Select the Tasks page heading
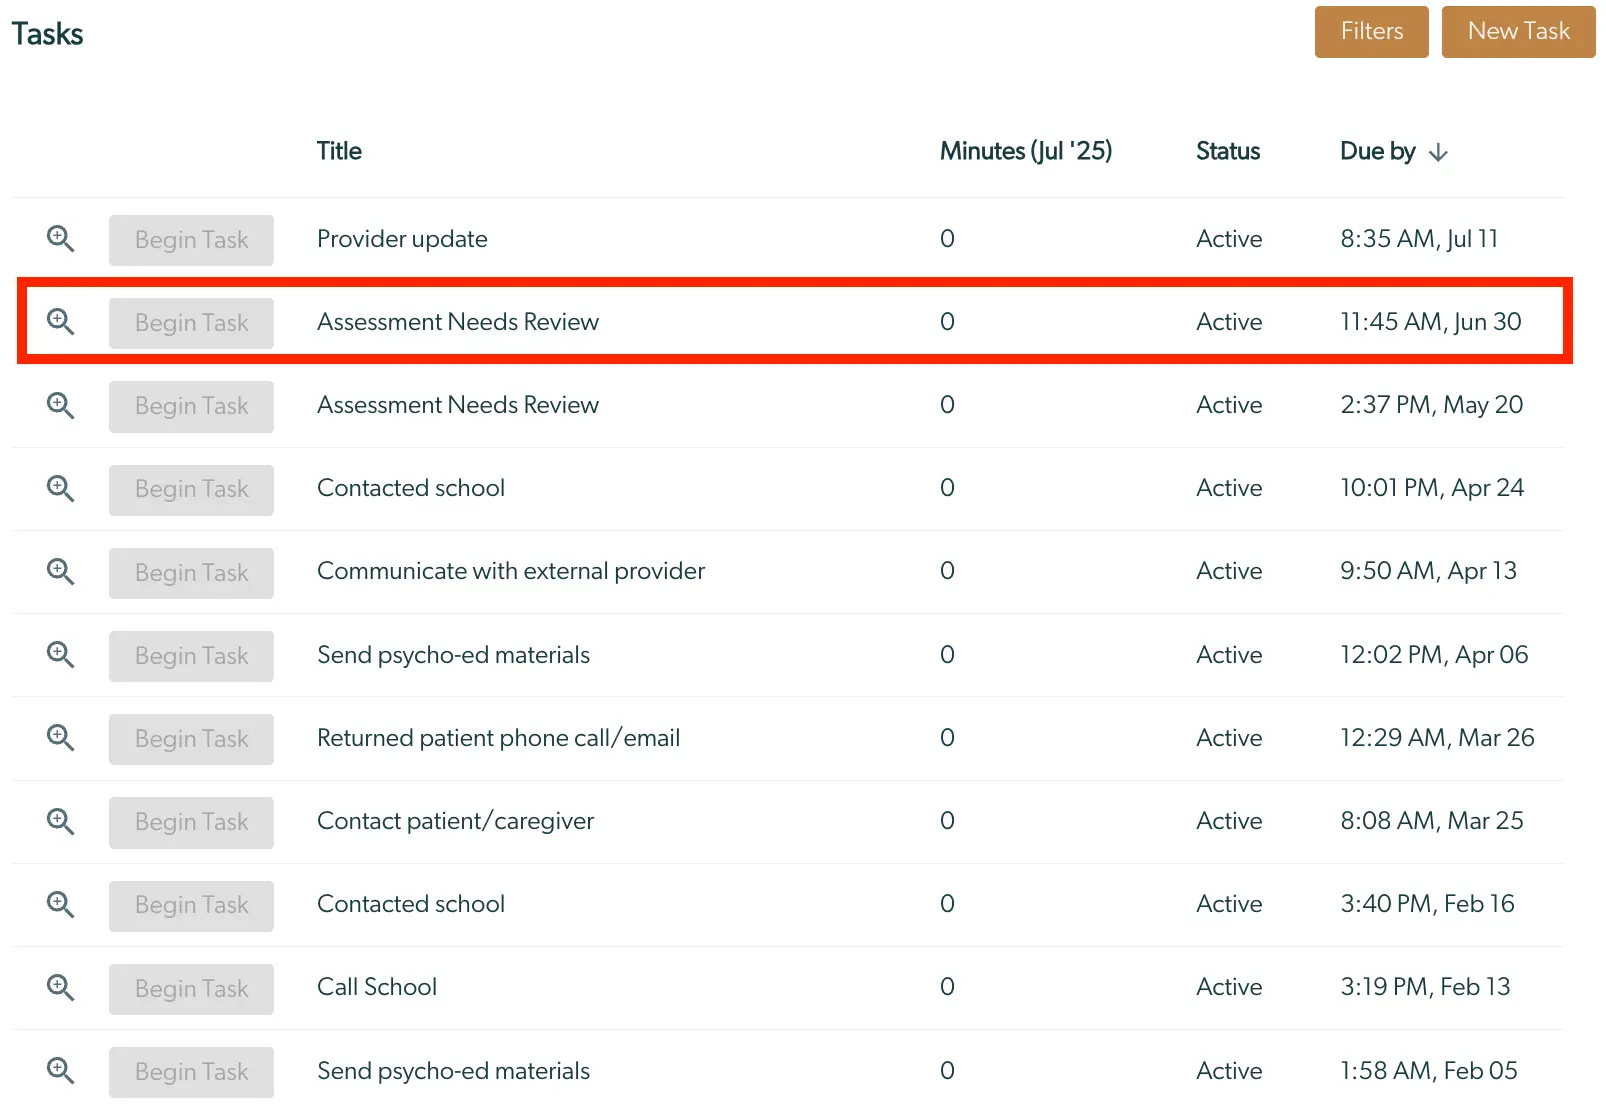1606x1110 pixels. click(x=47, y=33)
